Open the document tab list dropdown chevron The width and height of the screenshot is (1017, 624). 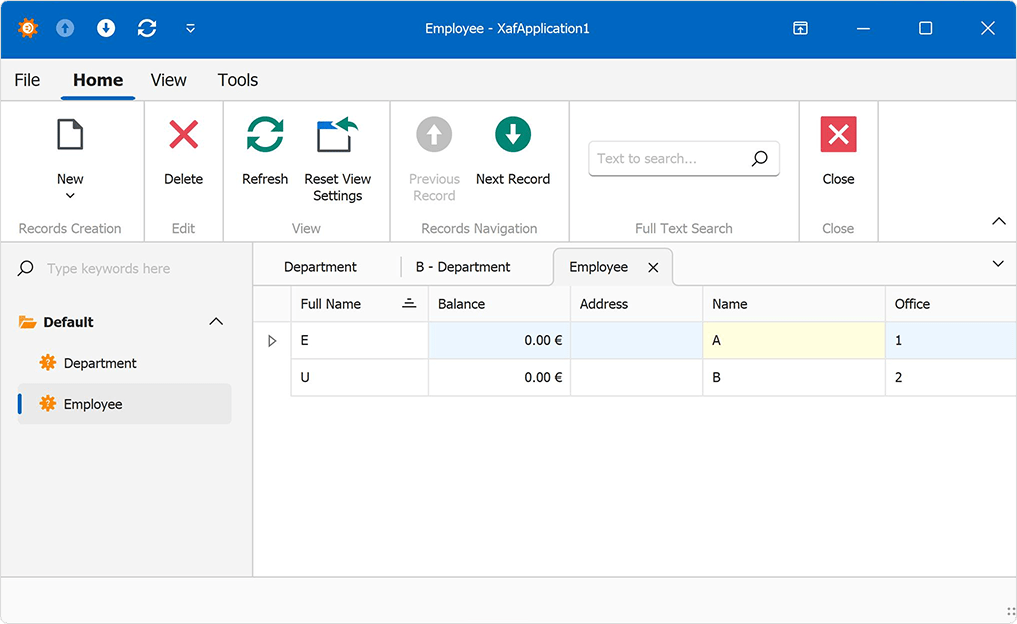[x=997, y=263]
